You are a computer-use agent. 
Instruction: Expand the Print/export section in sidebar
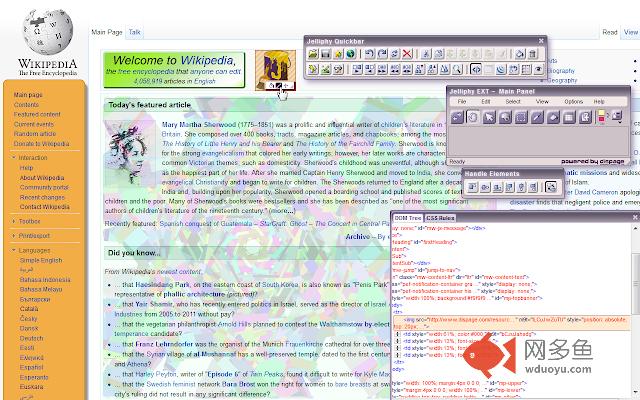point(31,236)
